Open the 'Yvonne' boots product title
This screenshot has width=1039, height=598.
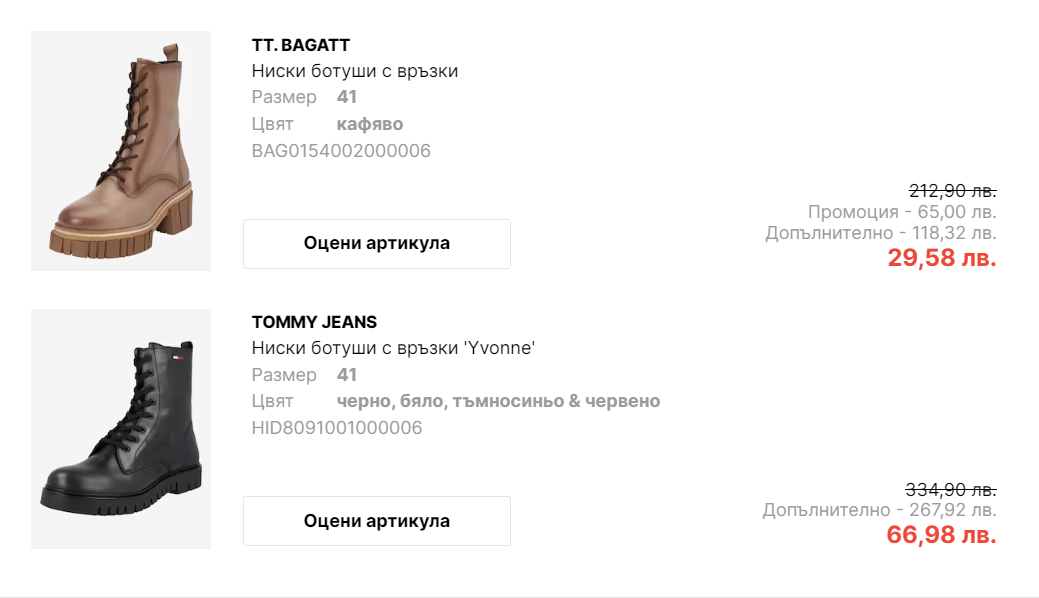[393, 348]
